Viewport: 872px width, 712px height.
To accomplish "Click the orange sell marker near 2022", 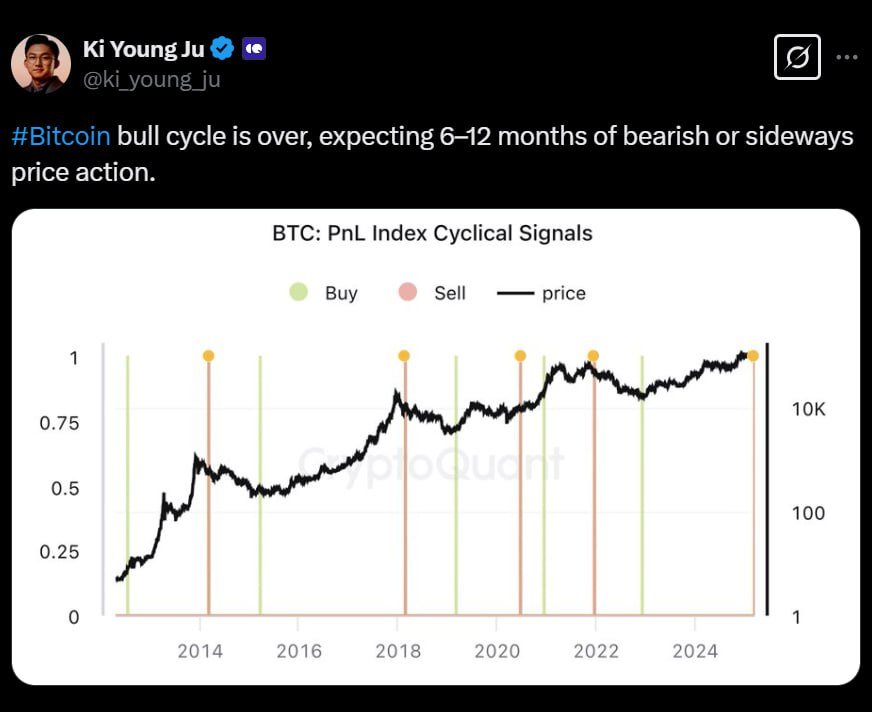I will (x=593, y=356).
